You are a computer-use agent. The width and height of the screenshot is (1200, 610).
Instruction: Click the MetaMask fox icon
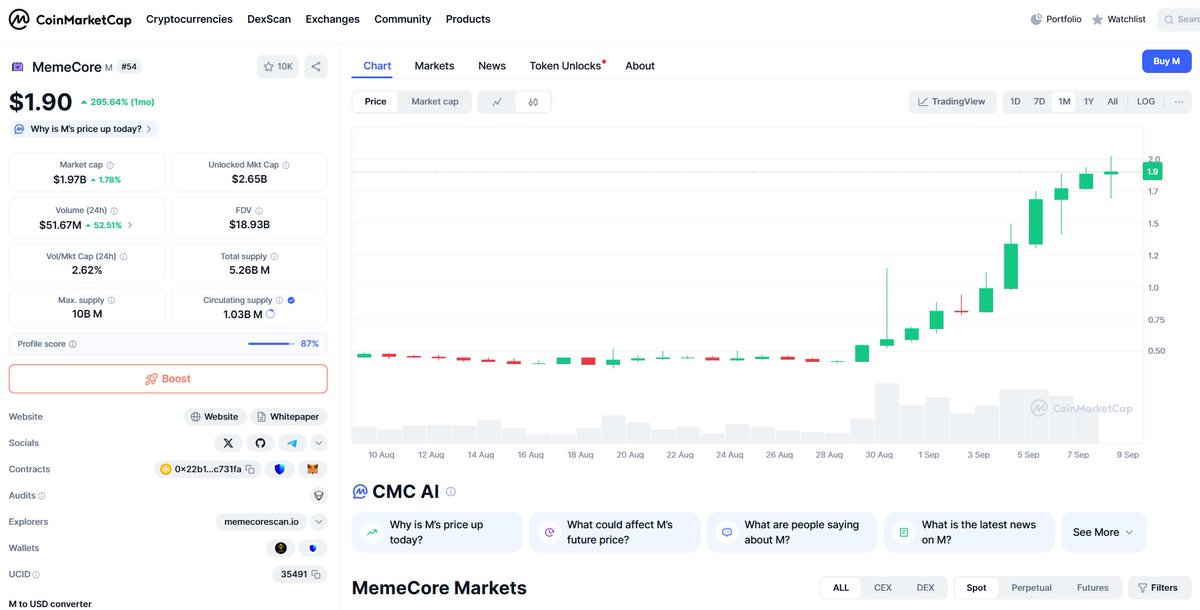click(x=313, y=469)
